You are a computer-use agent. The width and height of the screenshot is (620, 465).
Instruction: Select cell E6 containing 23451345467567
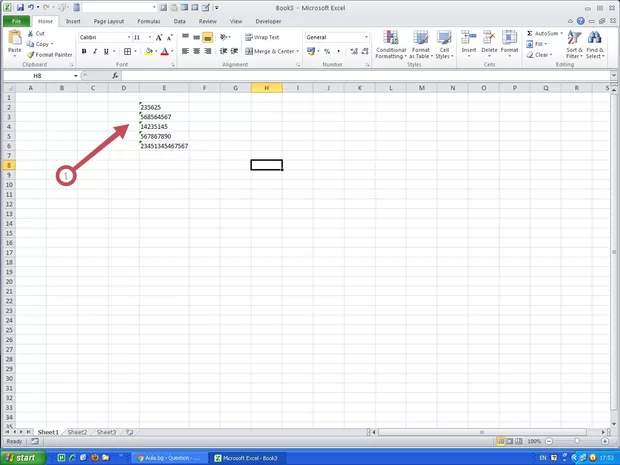tap(164, 146)
